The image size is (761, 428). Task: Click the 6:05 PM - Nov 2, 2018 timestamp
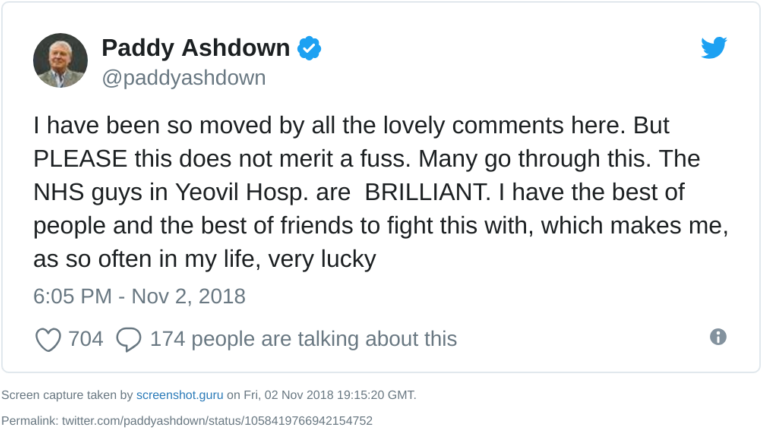[139, 297]
